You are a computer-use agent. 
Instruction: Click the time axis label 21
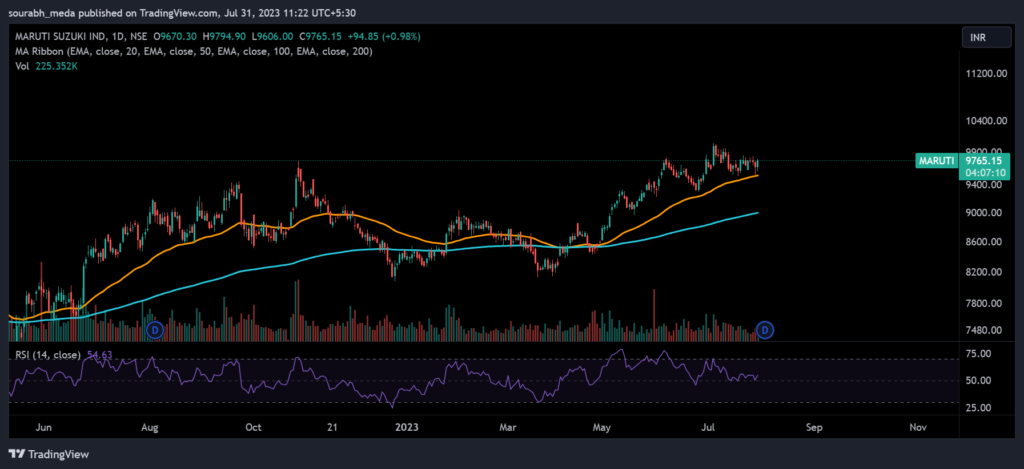point(332,428)
